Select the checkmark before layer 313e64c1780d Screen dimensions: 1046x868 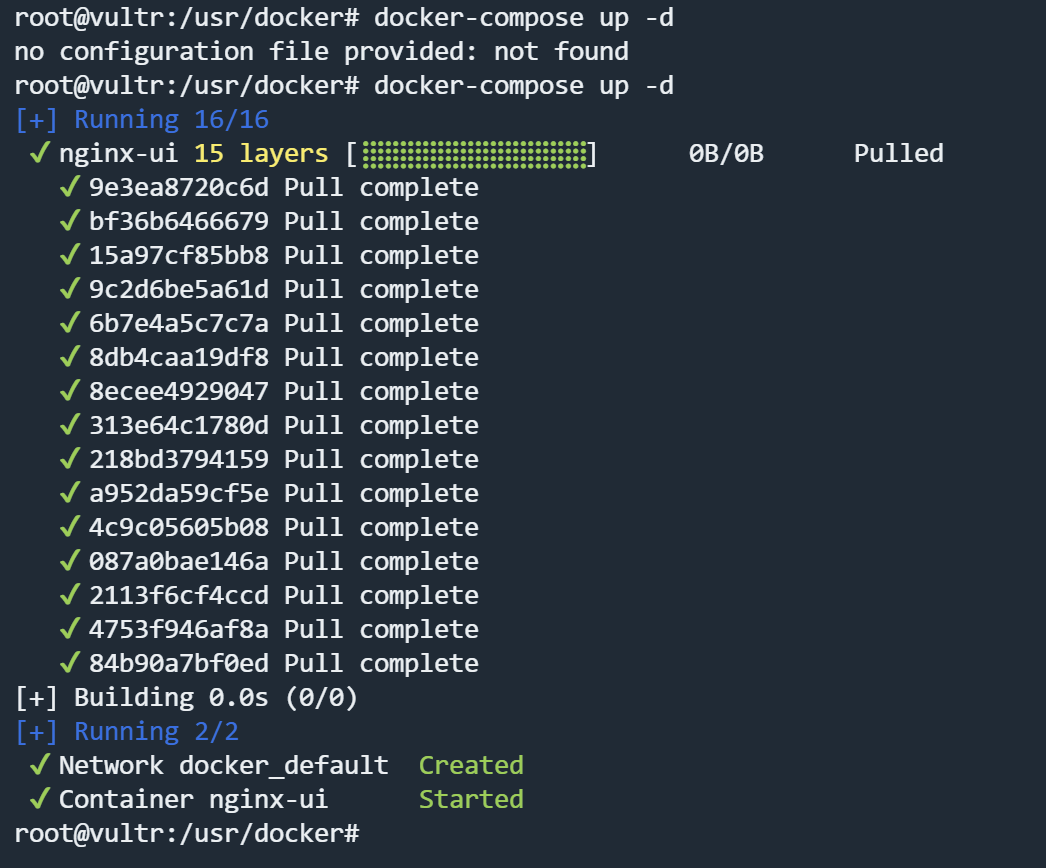pyautogui.click(x=69, y=426)
